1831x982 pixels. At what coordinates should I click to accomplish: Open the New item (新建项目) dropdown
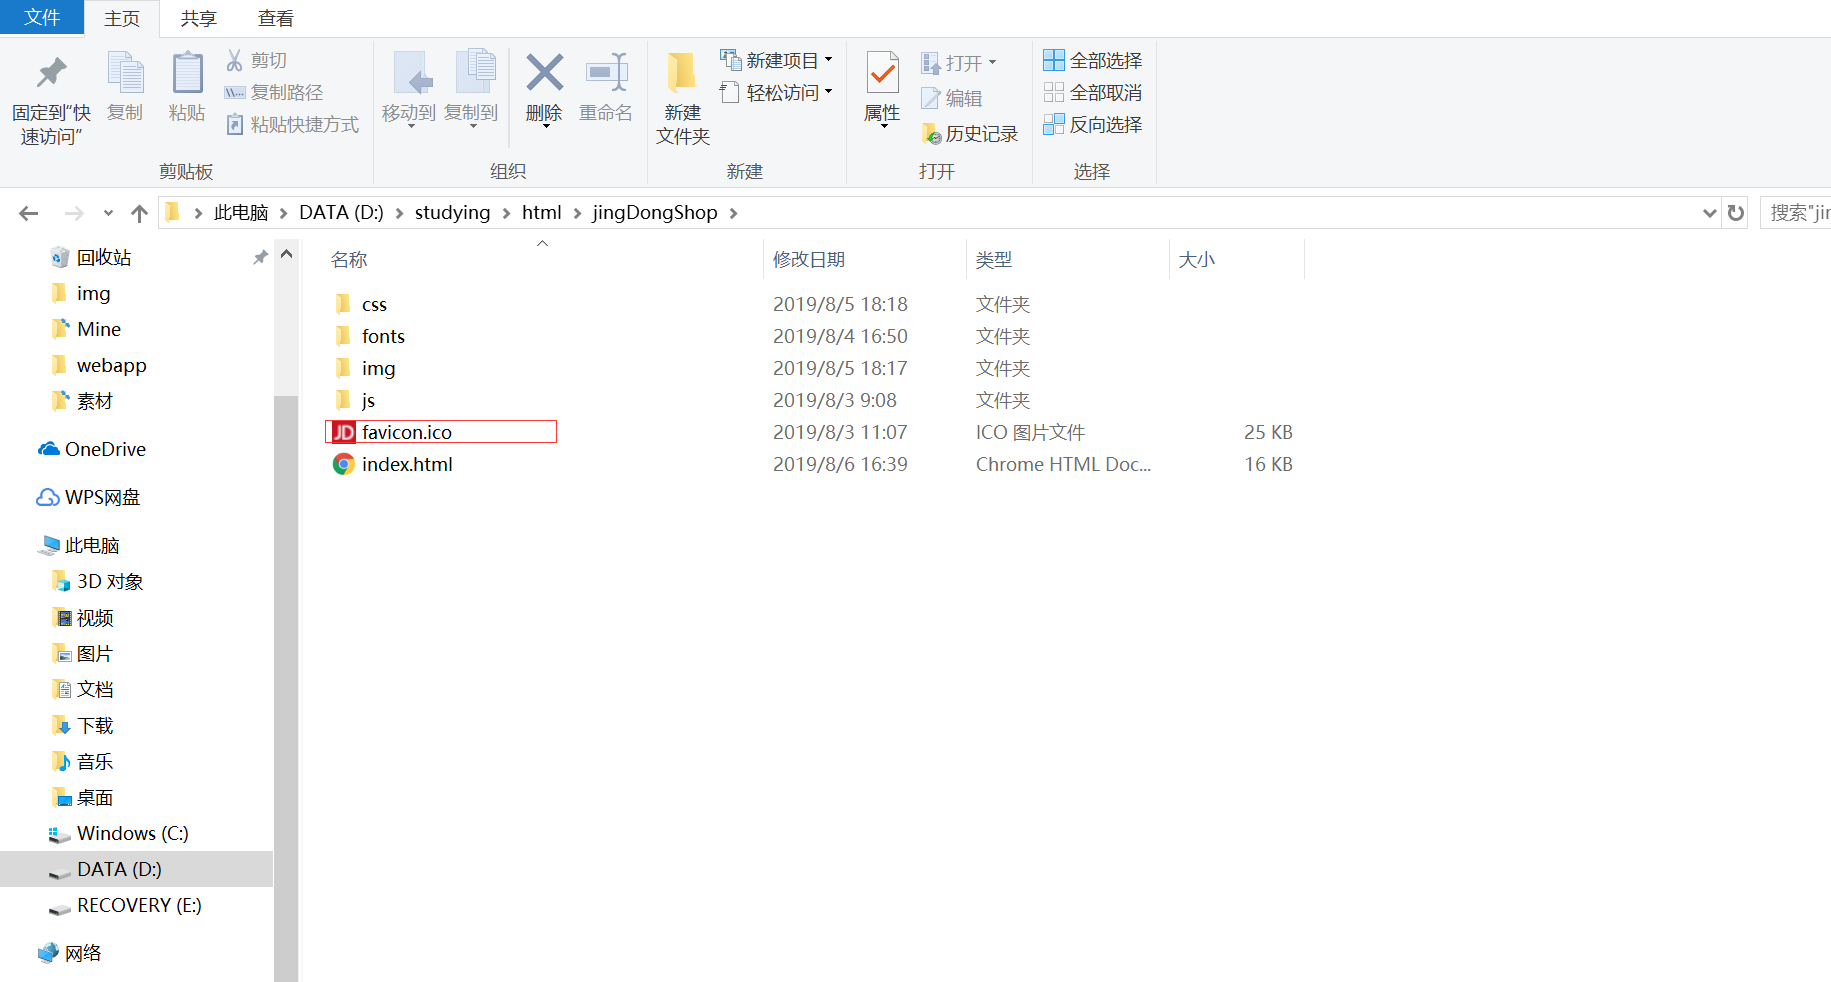click(x=776, y=61)
